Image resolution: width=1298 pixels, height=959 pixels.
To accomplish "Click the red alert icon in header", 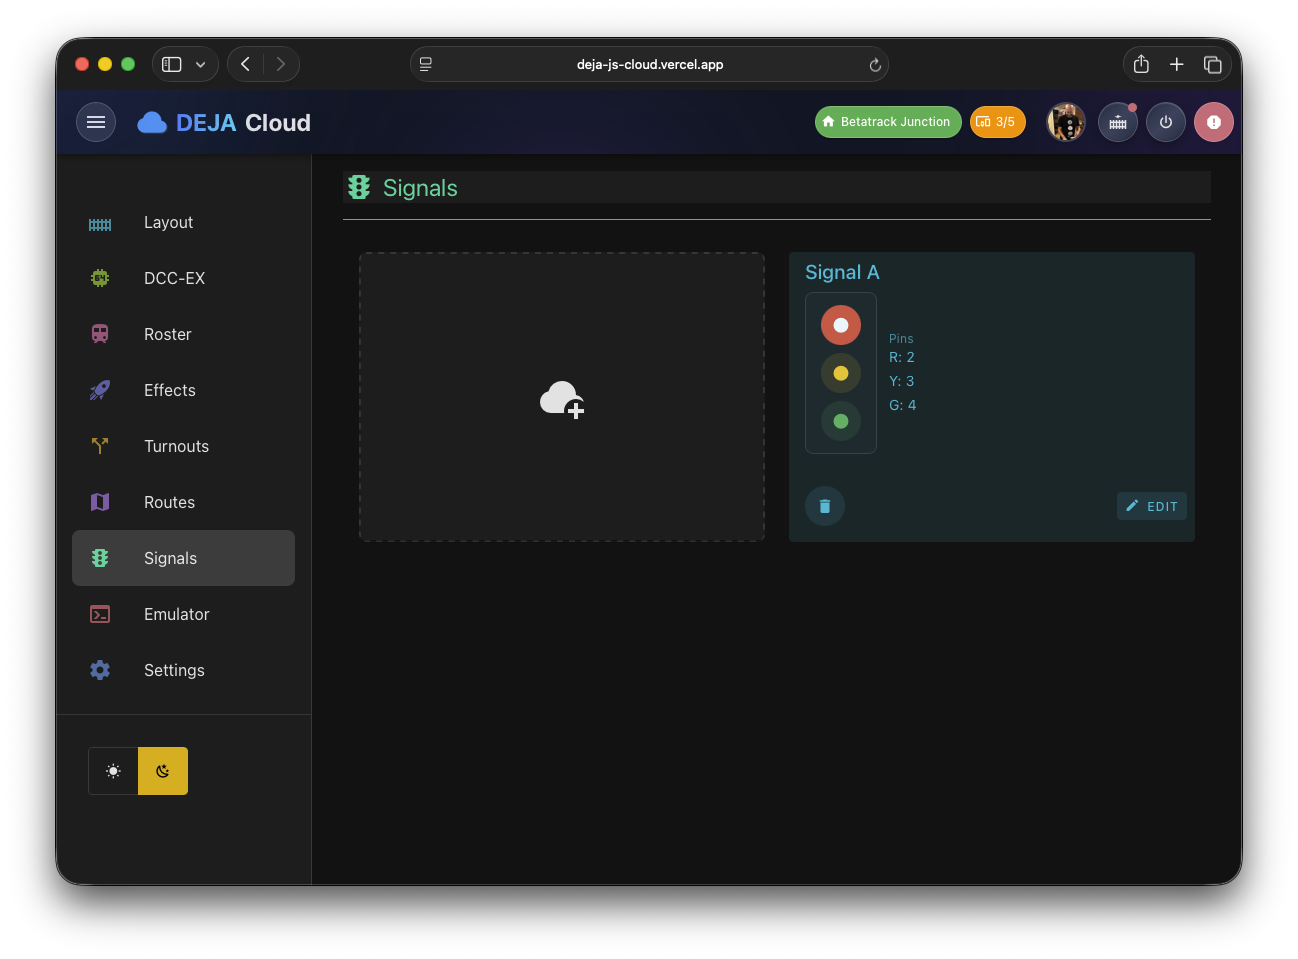I will [x=1213, y=121].
